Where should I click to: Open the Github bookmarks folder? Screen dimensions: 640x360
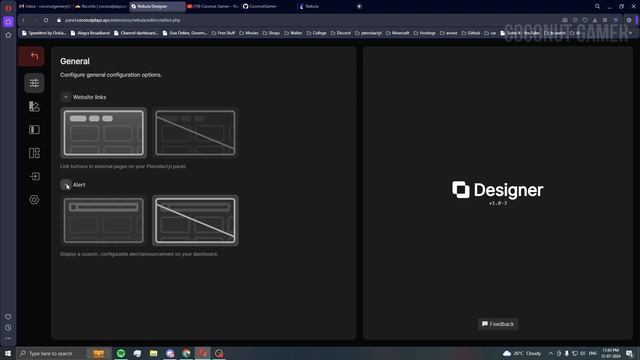pos(471,33)
